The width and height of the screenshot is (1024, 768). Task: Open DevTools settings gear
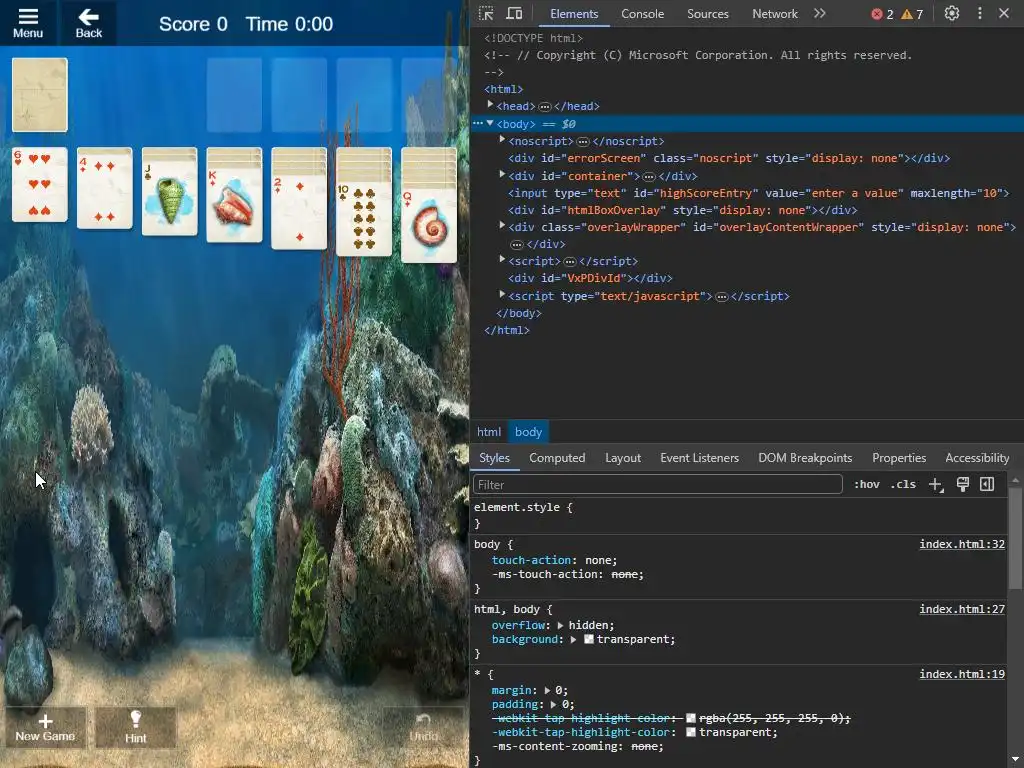click(x=952, y=13)
